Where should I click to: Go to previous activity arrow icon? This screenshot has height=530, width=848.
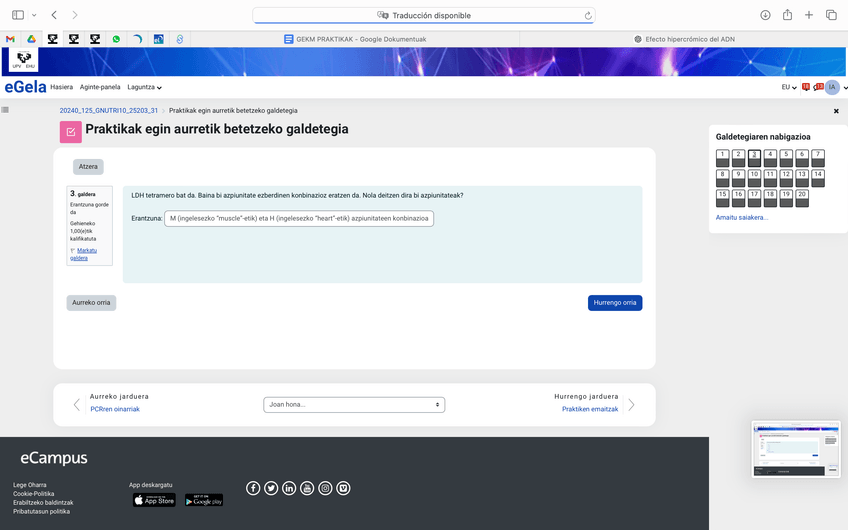(x=77, y=405)
